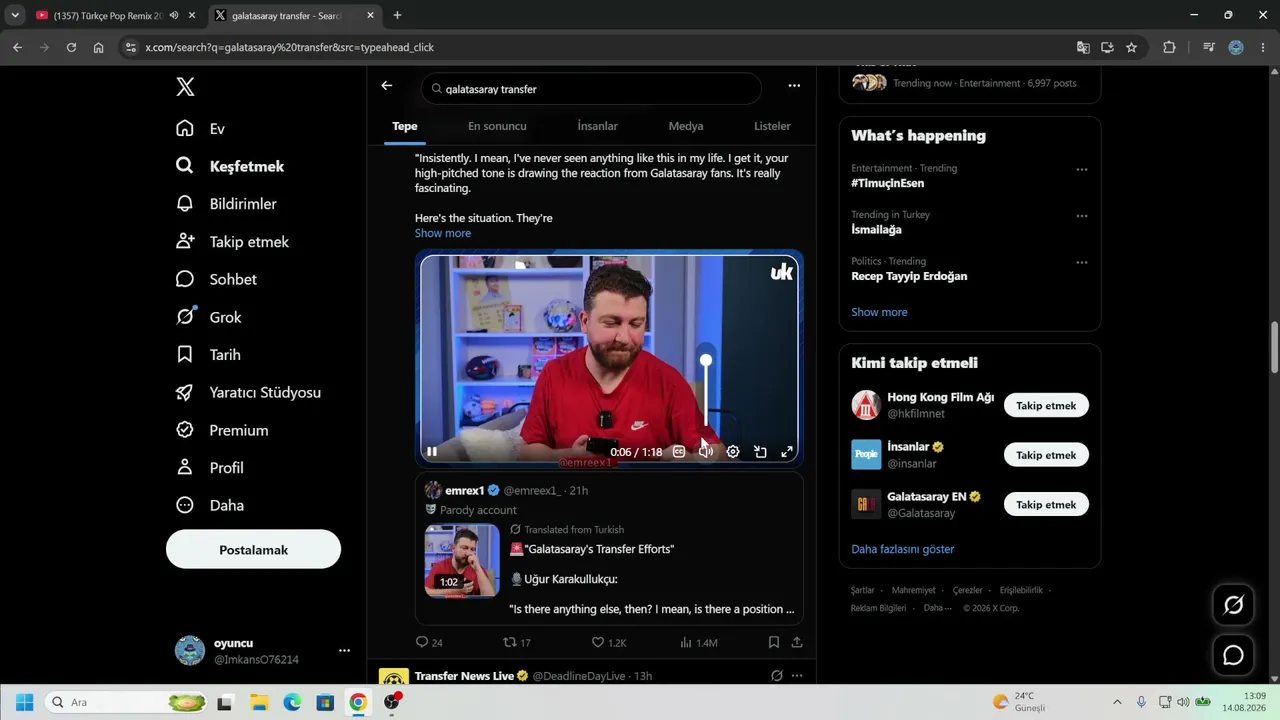Switch to En sonuncu tab

497,126
